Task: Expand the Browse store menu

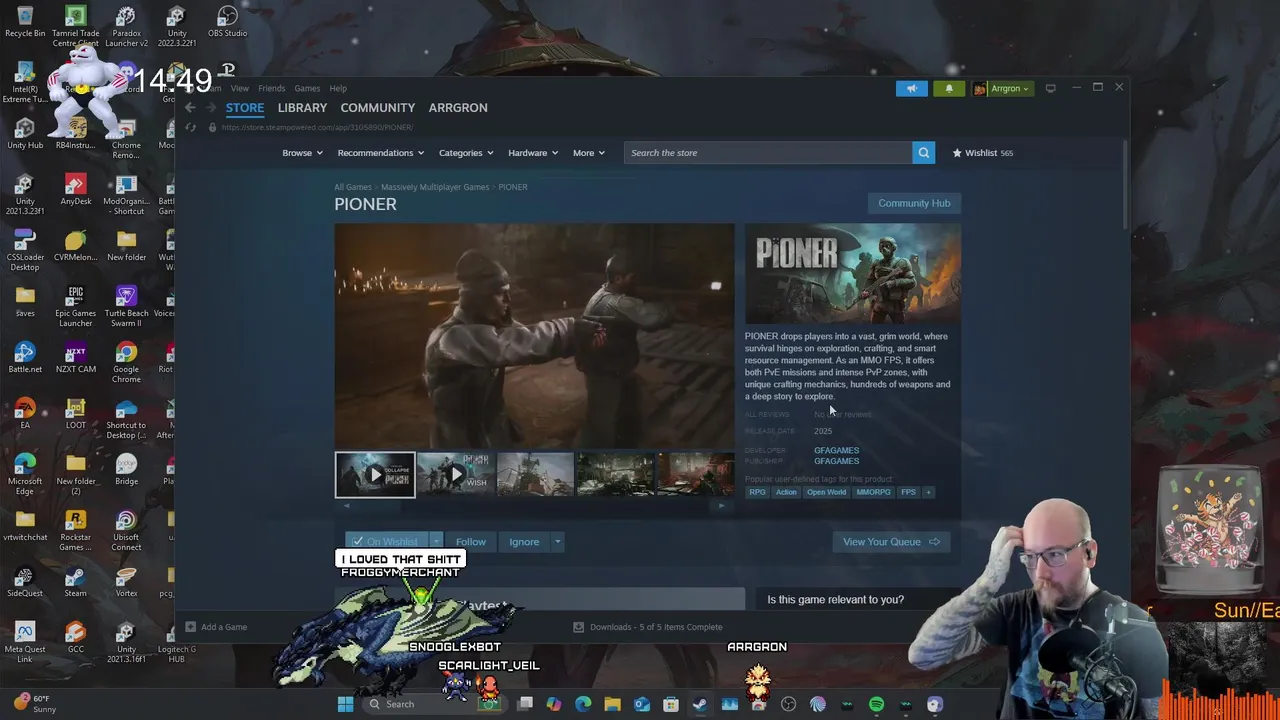Action: [302, 153]
